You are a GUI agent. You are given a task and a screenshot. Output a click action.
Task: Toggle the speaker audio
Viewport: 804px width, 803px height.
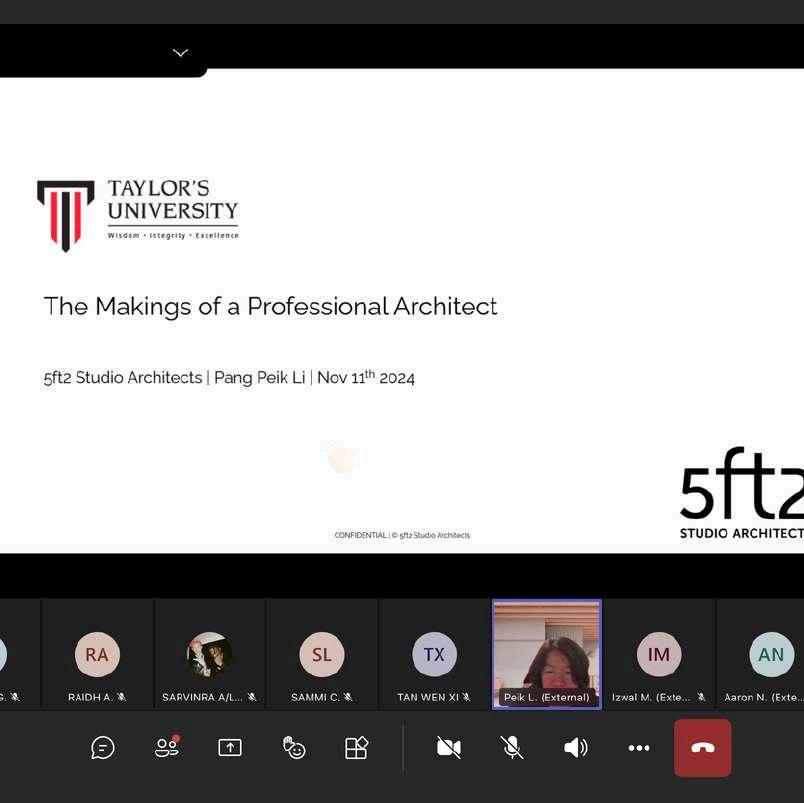[x=576, y=748]
